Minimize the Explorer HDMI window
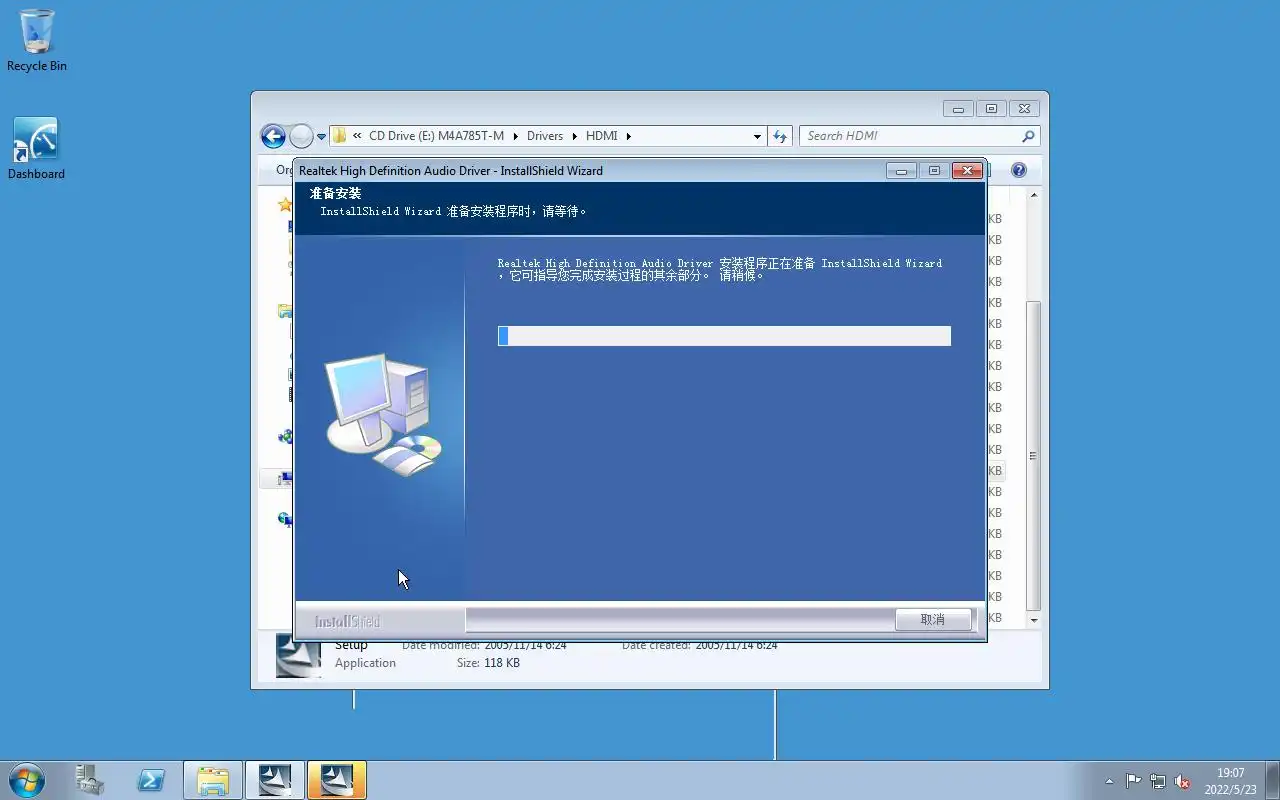 (958, 109)
